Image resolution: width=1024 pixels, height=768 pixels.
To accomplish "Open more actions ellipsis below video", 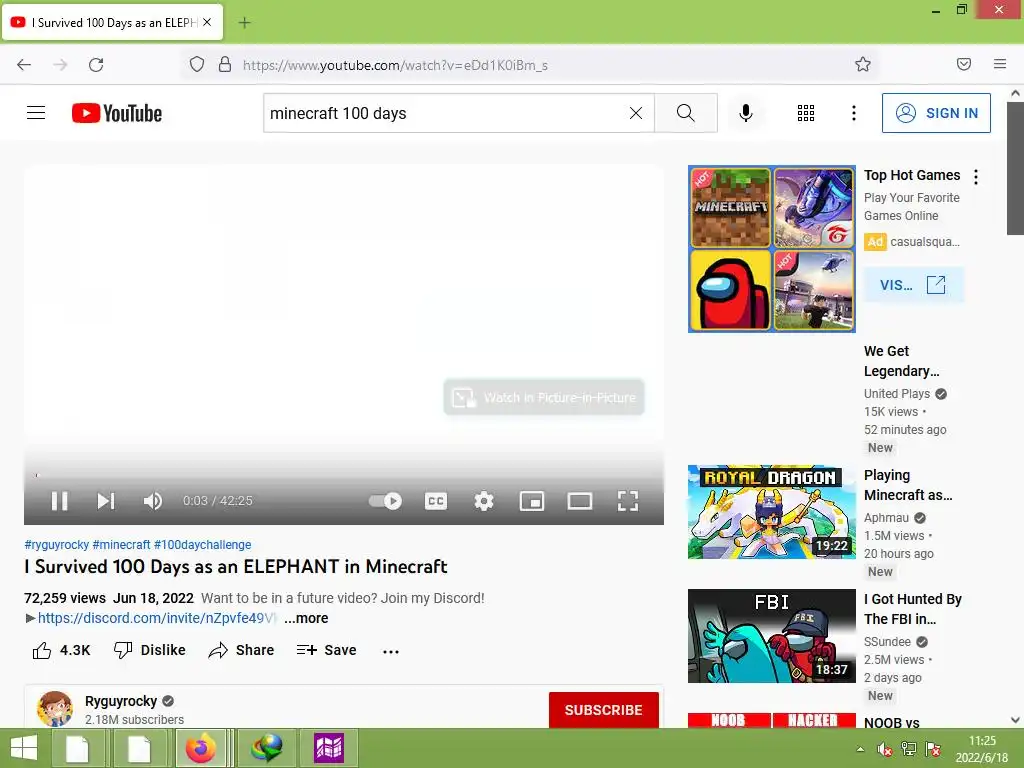I will point(391,651).
